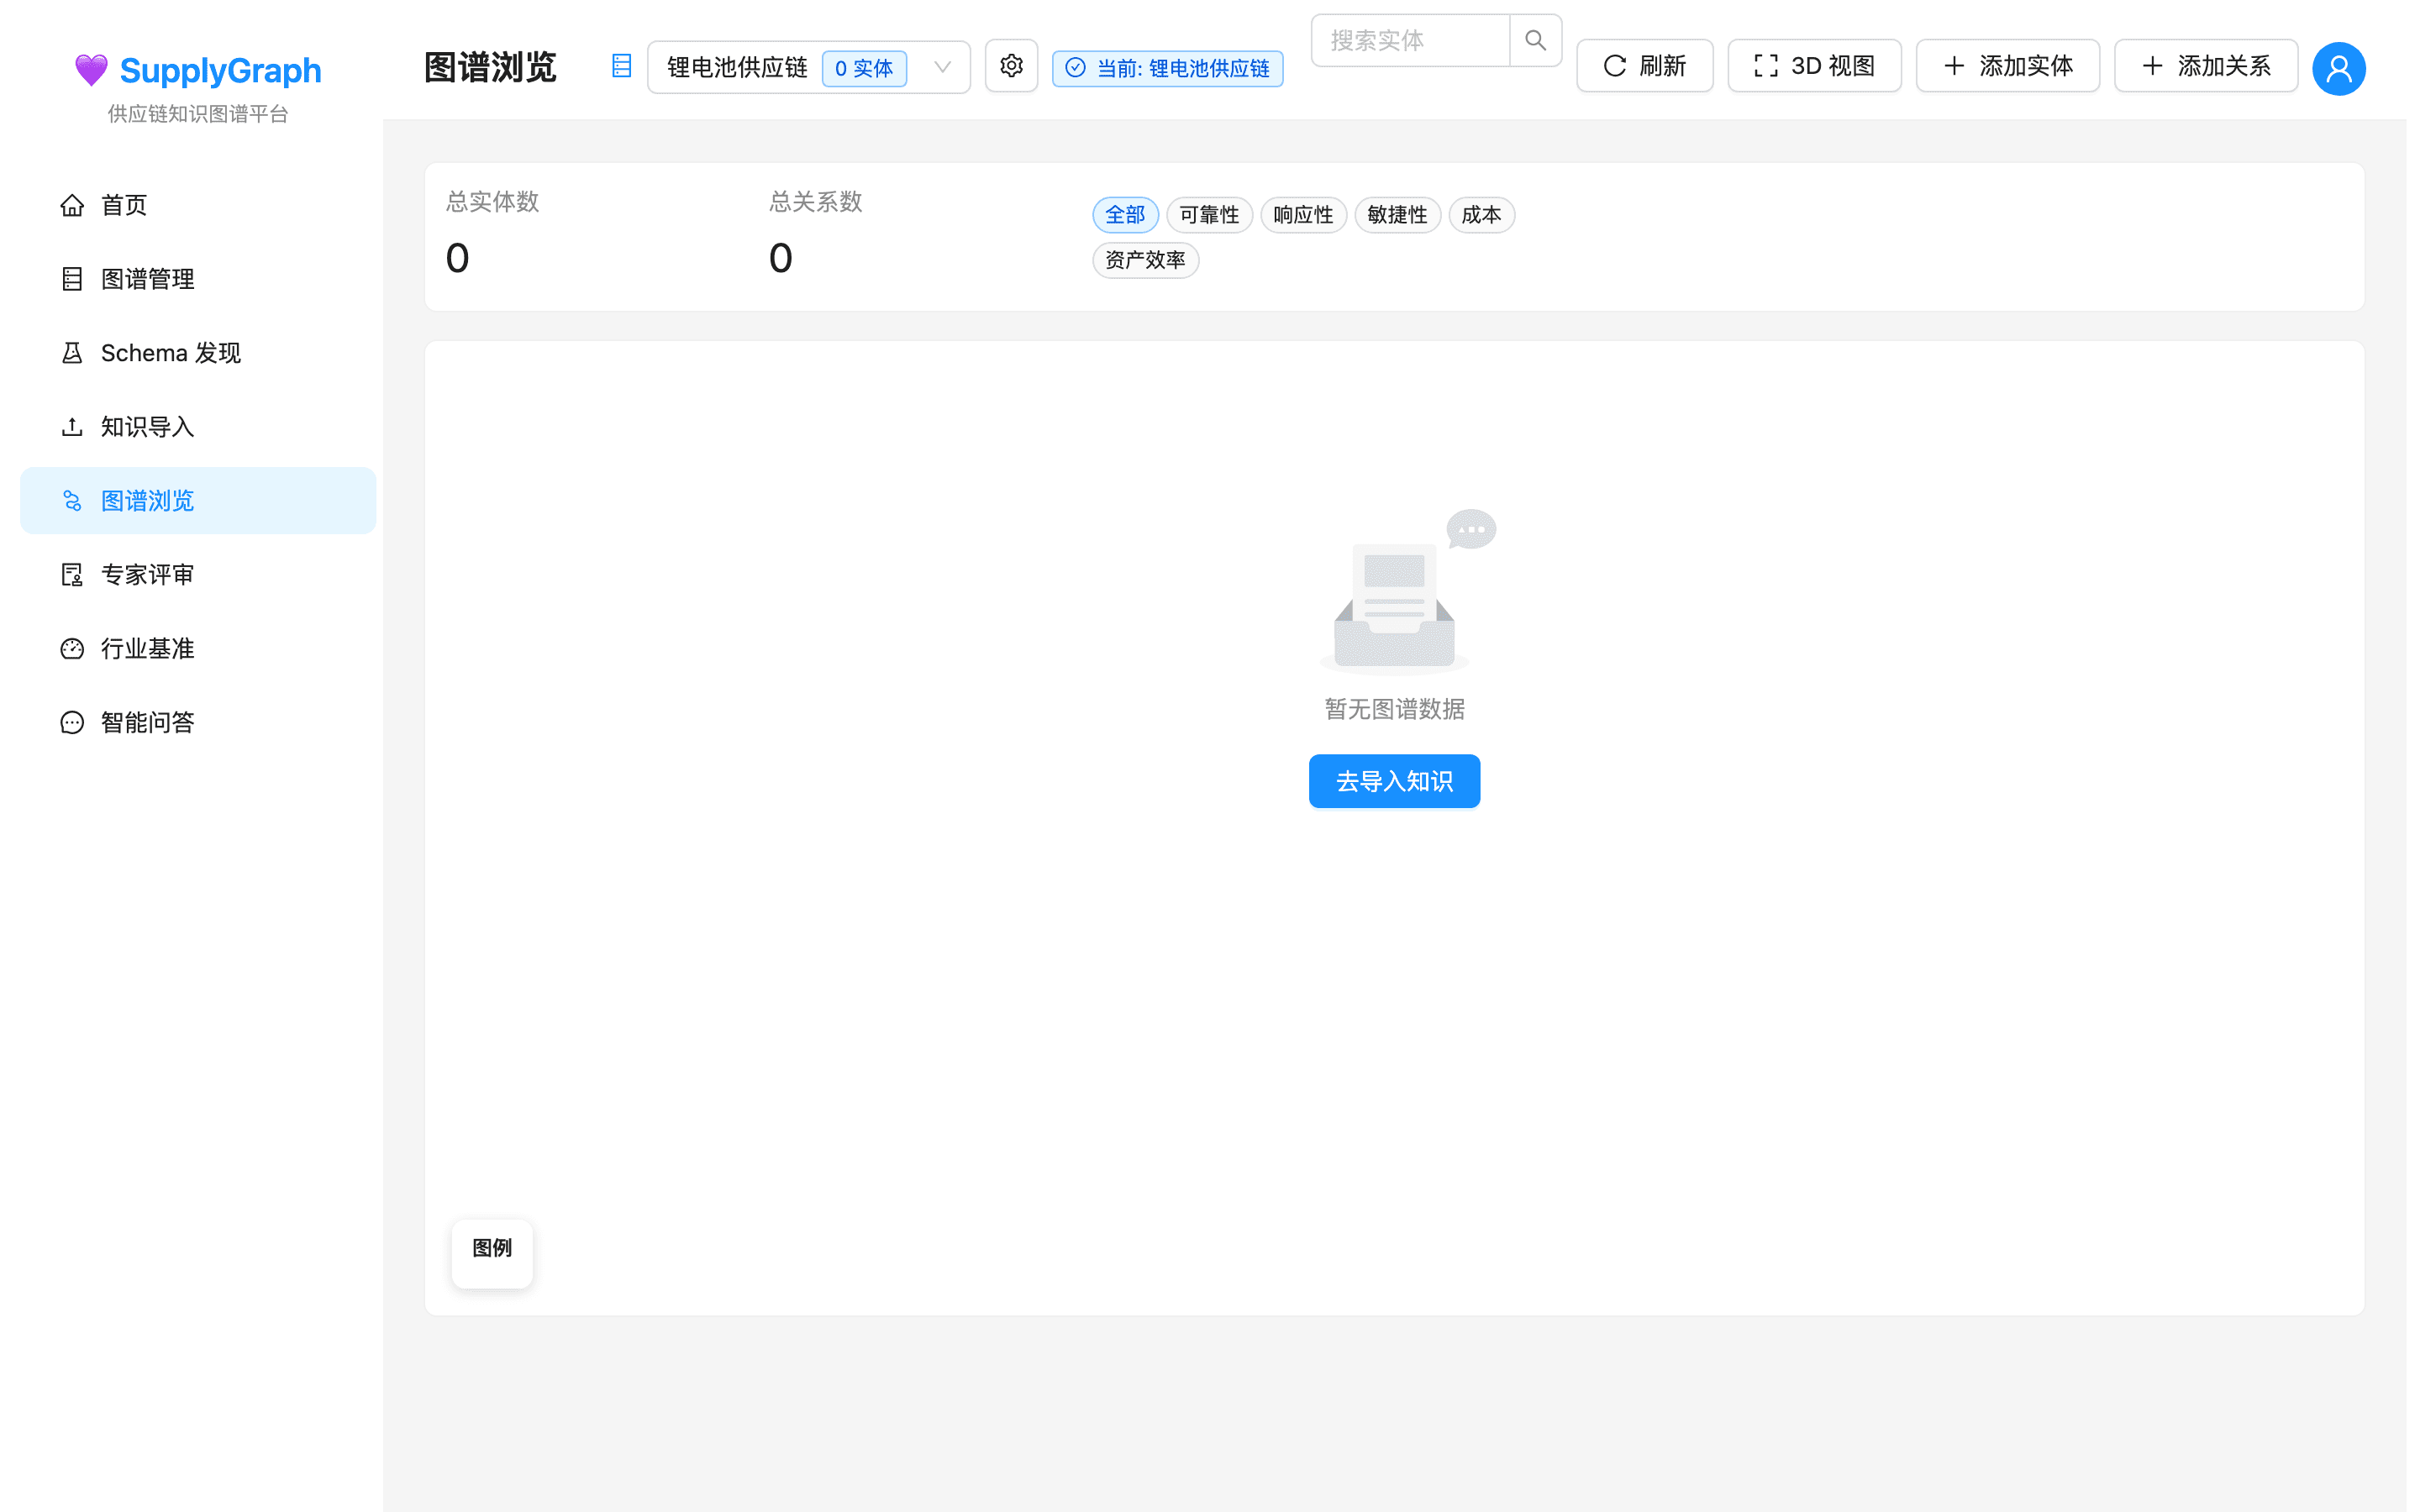Open the 图例 legend panel
Image resolution: width=2420 pixels, height=1512 pixels.
point(491,1252)
